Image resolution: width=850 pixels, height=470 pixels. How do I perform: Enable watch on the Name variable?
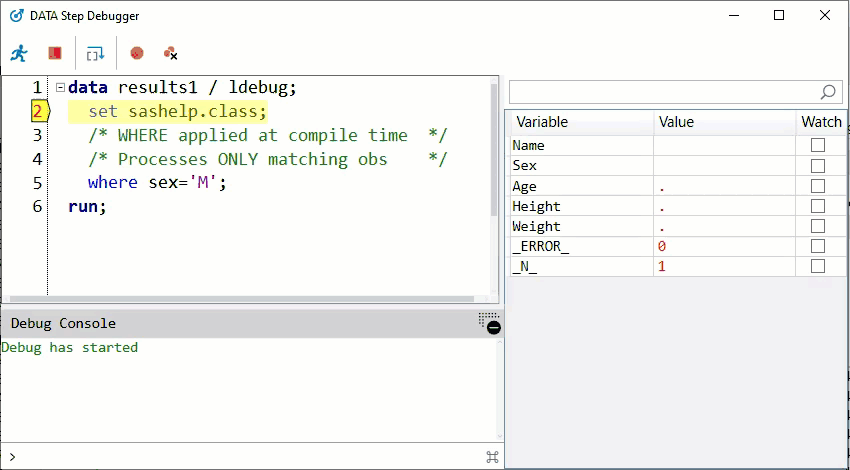coord(817,145)
